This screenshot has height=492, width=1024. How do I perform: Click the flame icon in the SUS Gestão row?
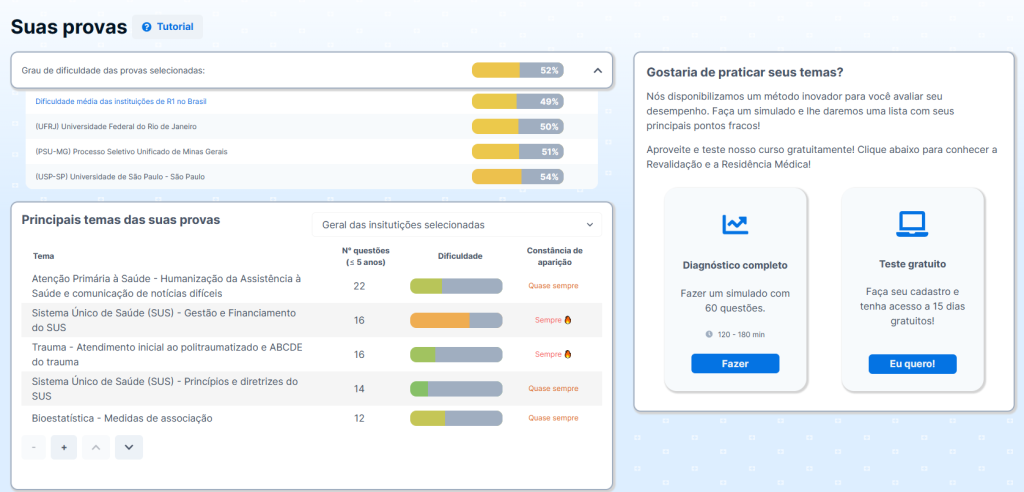(568, 320)
